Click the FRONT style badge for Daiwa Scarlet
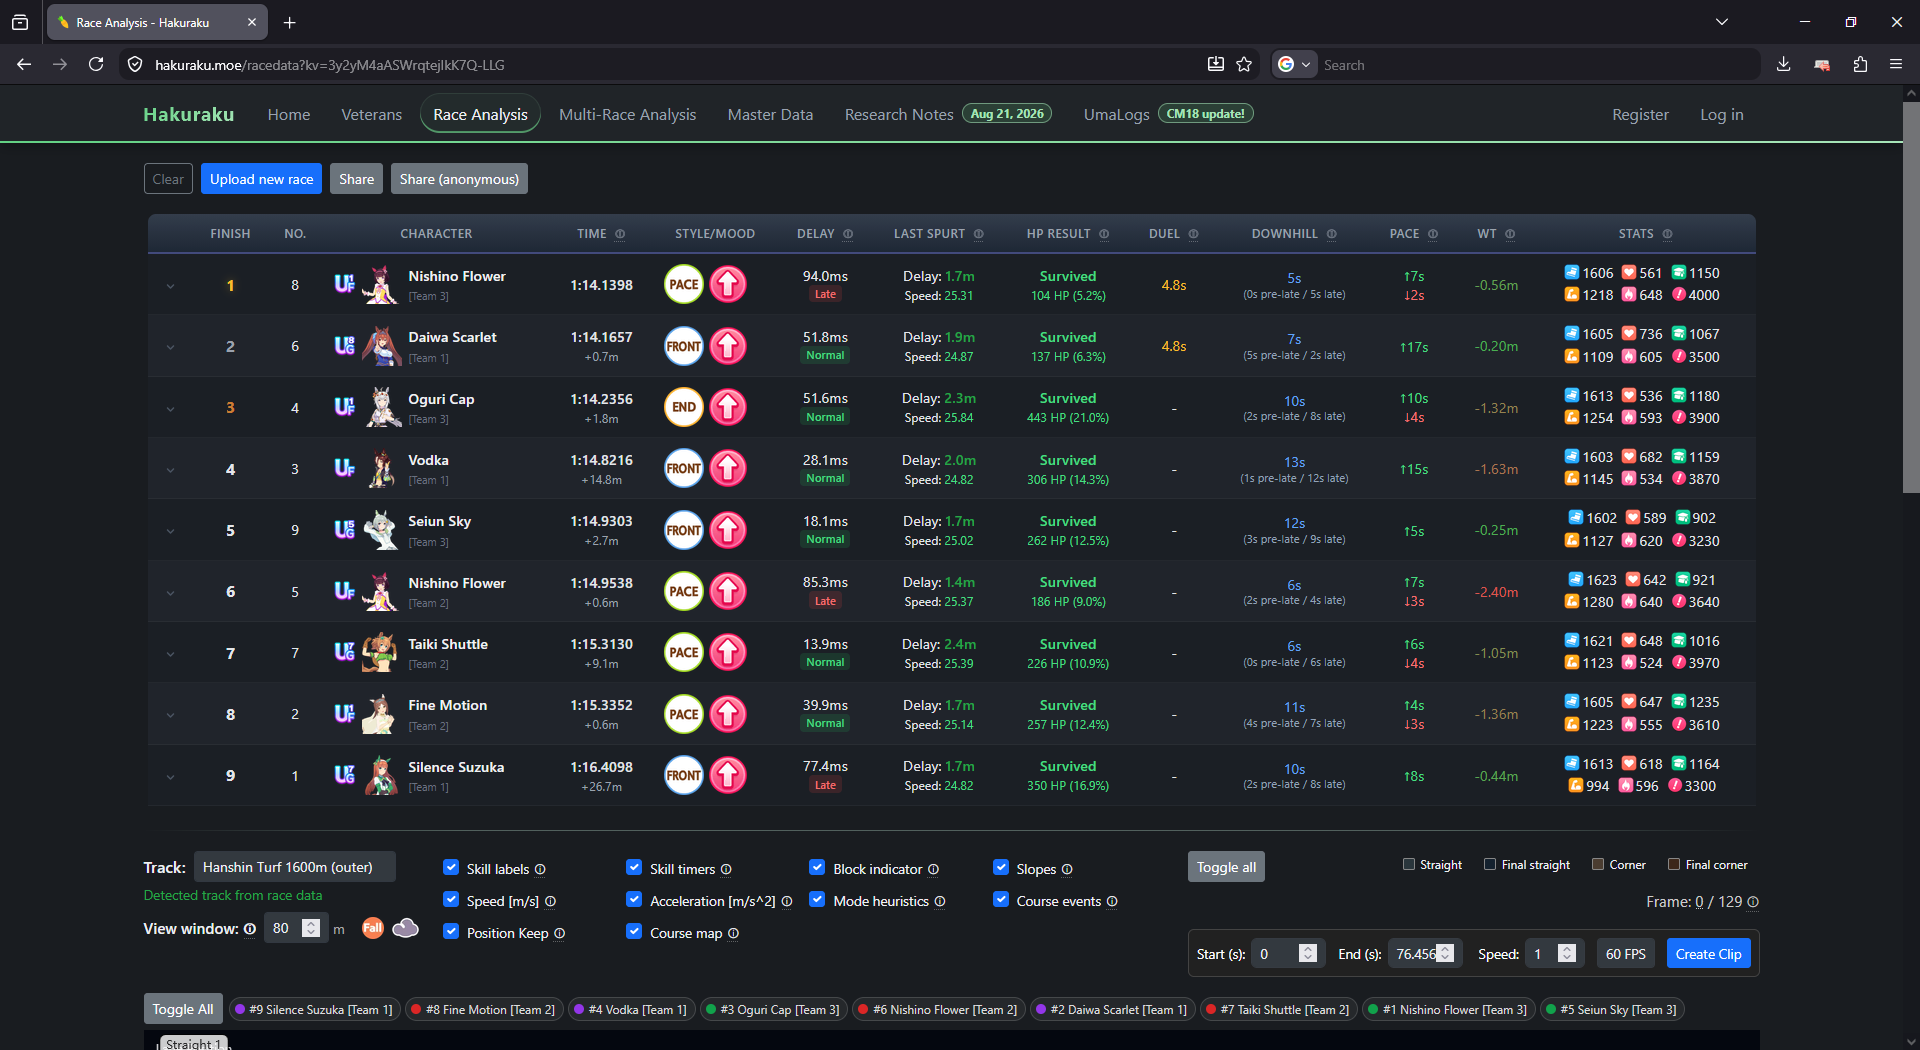Screen dimensions: 1920x1050 click(x=684, y=346)
